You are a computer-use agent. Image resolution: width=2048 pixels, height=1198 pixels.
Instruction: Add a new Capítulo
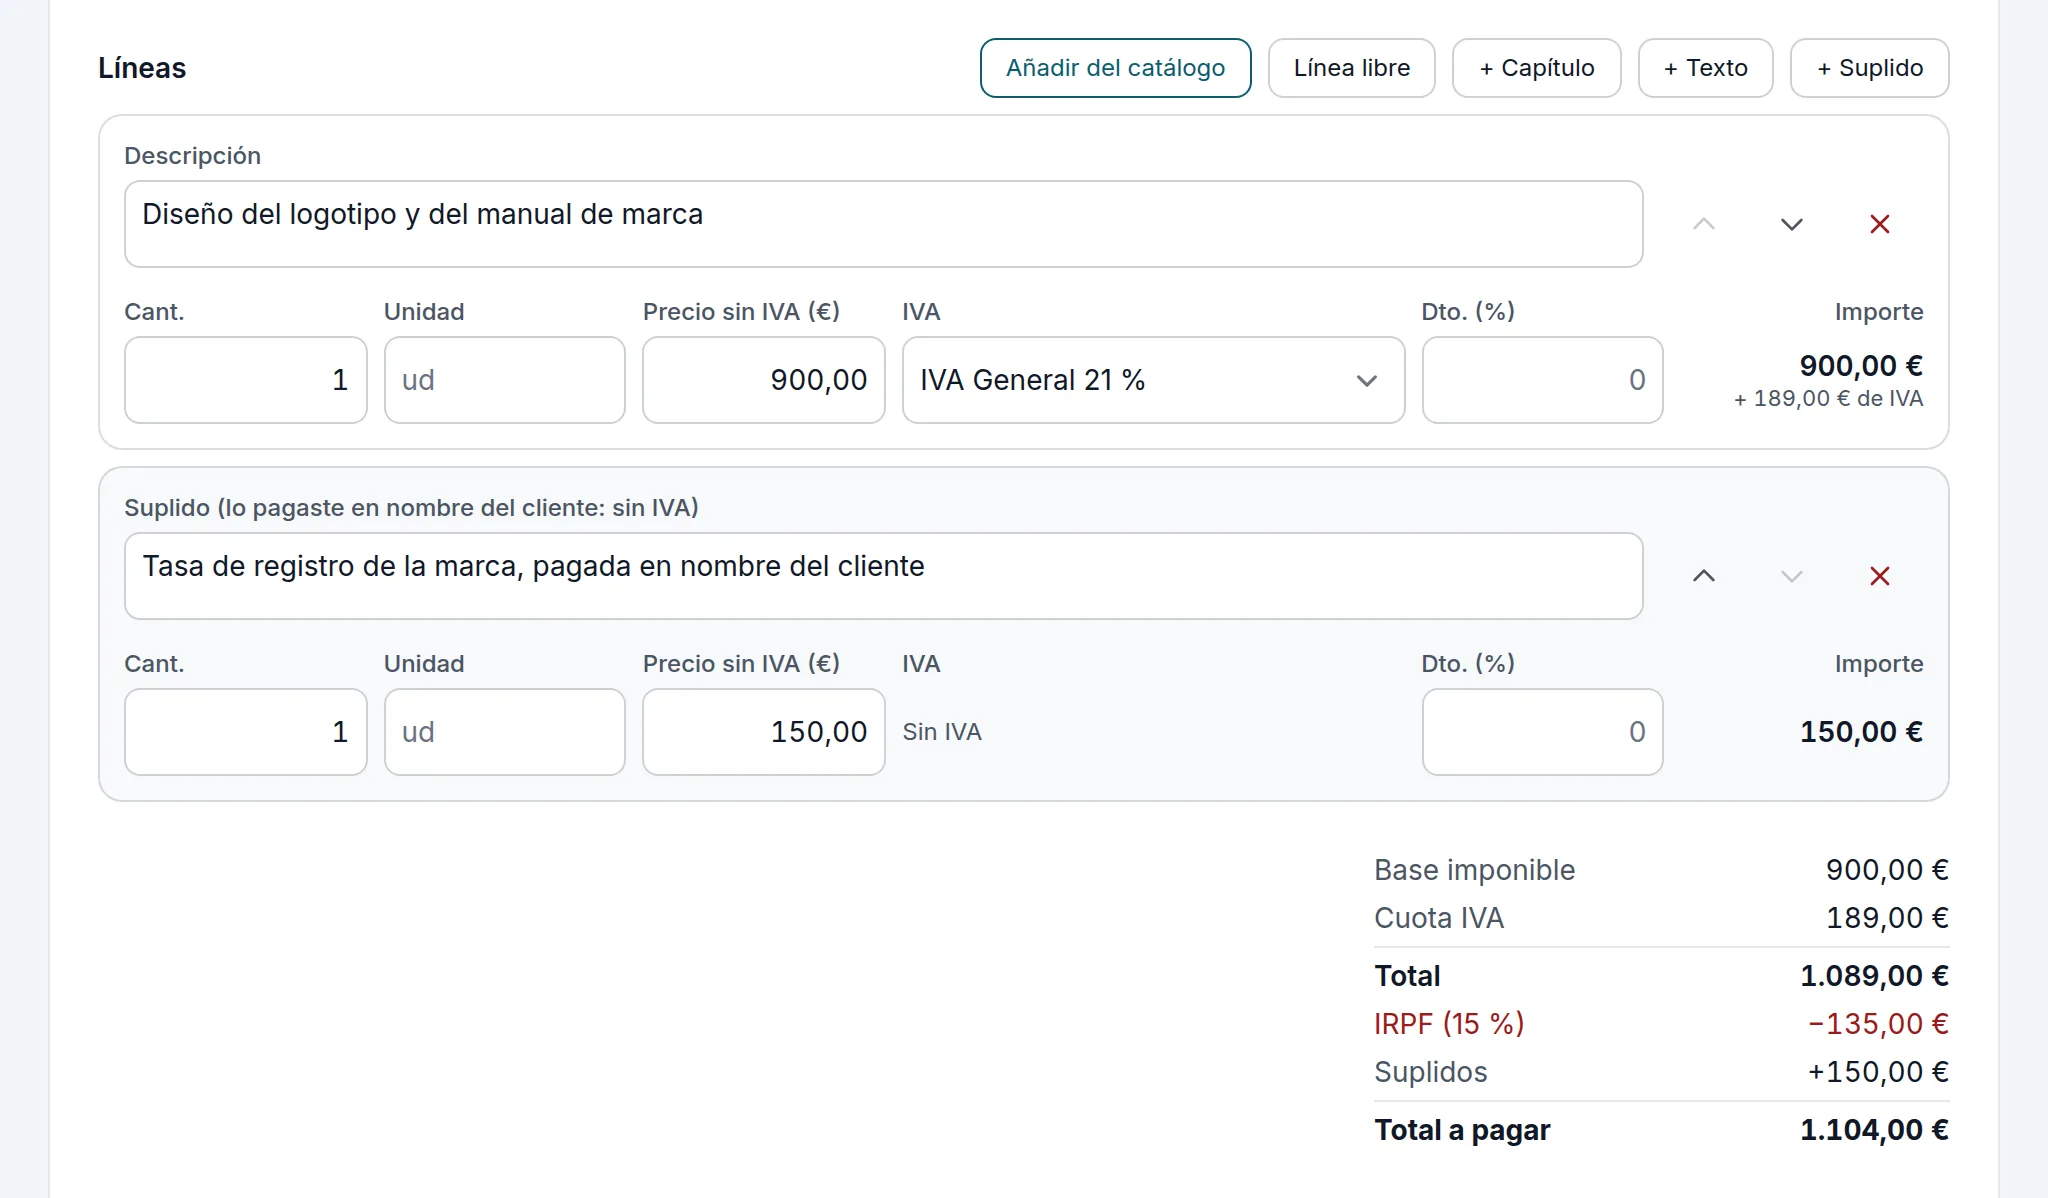(1537, 68)
